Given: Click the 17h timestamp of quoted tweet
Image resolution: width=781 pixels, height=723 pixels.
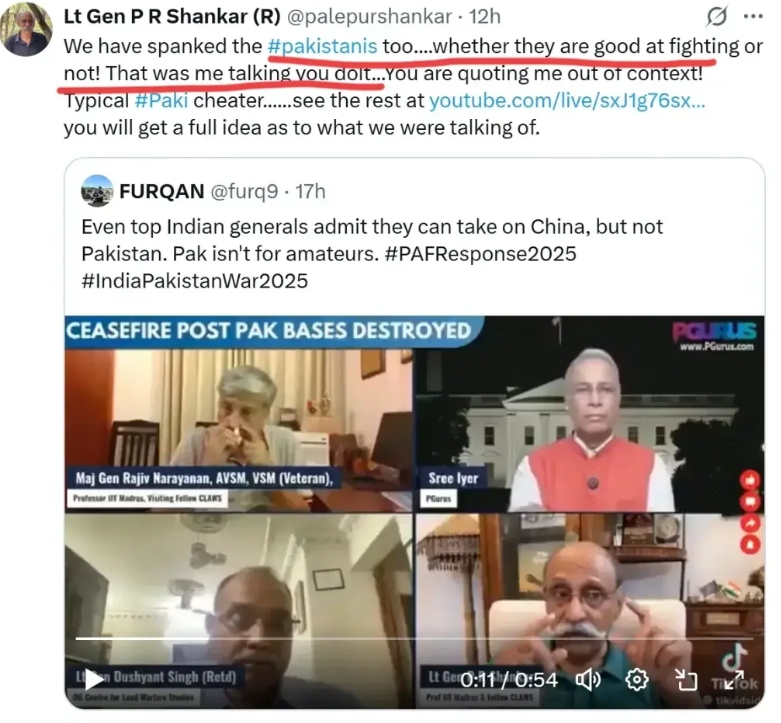Looking at the screenshot, I should (x=310, y=191).
